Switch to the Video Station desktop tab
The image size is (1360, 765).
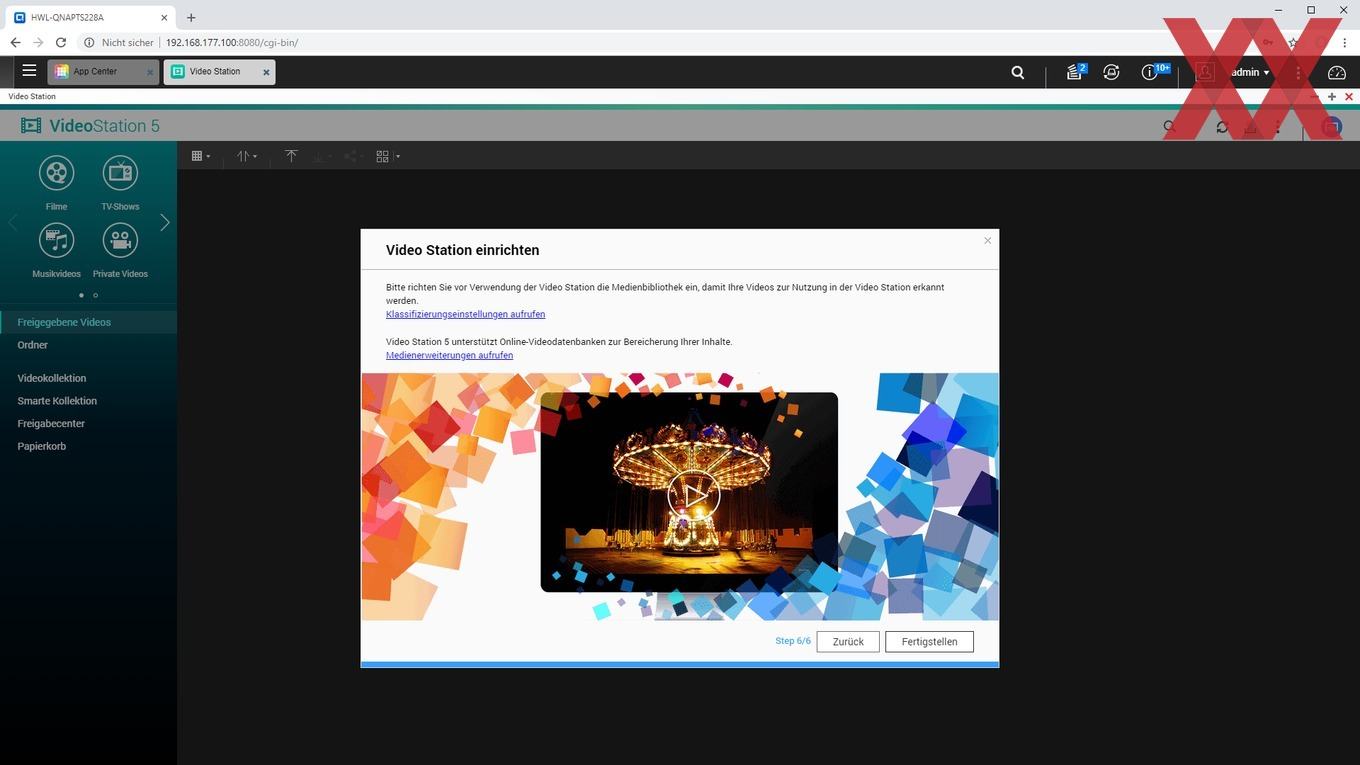pos(219,72)
